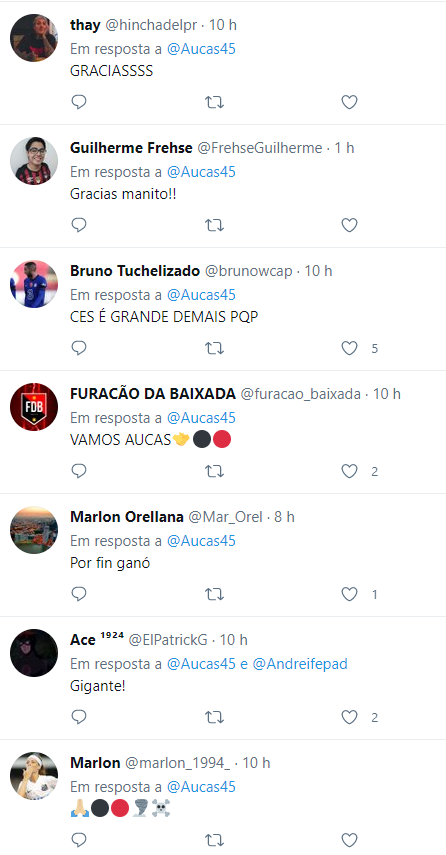The height and width of the screenshot is (855, 446).
Task: Open Bruno Tuchelizado's profile avatar
Action: click(34, 284)
